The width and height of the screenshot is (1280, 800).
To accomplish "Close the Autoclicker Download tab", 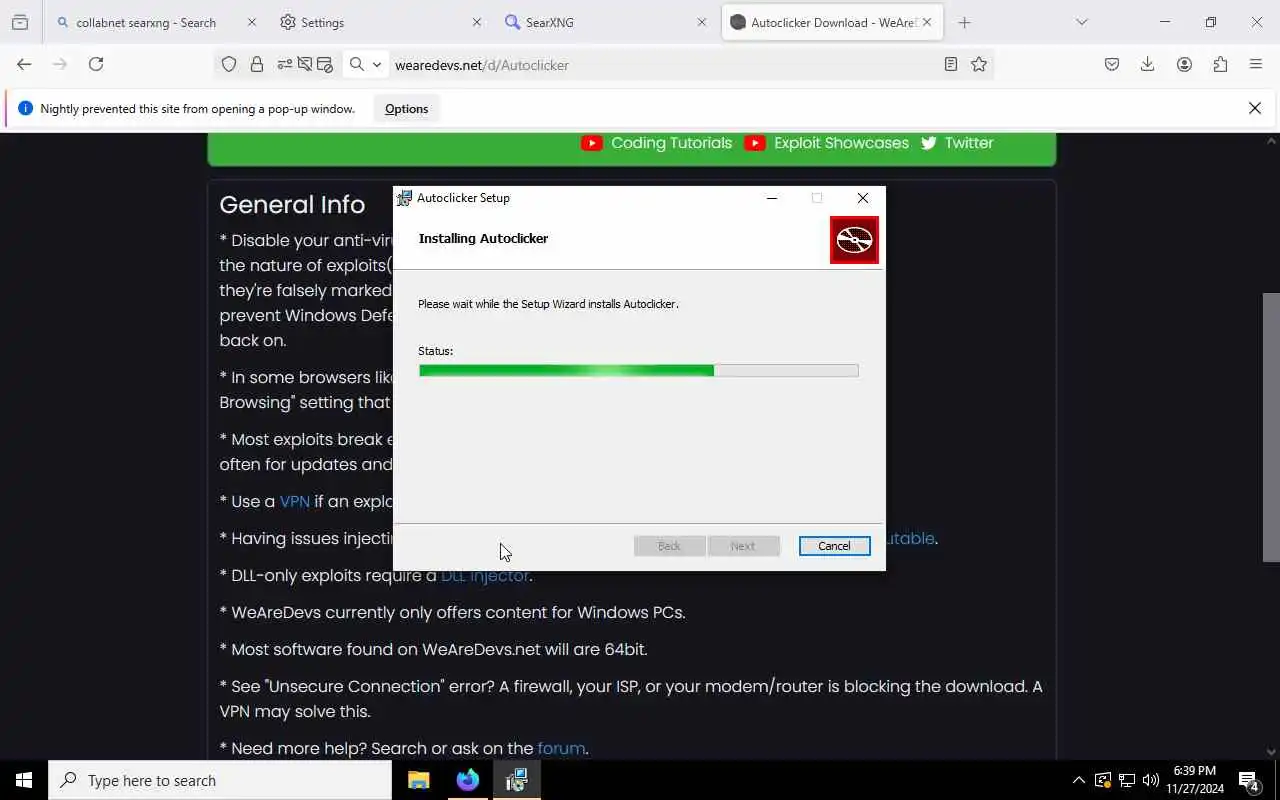I will pos(927,22).
